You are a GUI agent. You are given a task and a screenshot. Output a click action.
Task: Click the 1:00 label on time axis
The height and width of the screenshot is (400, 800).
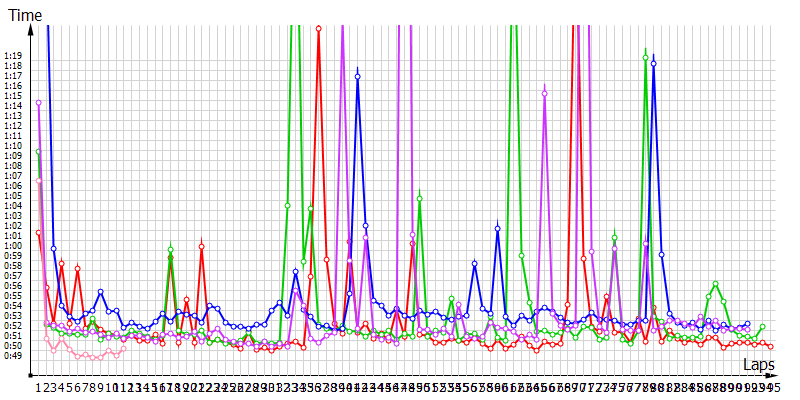point(13,245)
